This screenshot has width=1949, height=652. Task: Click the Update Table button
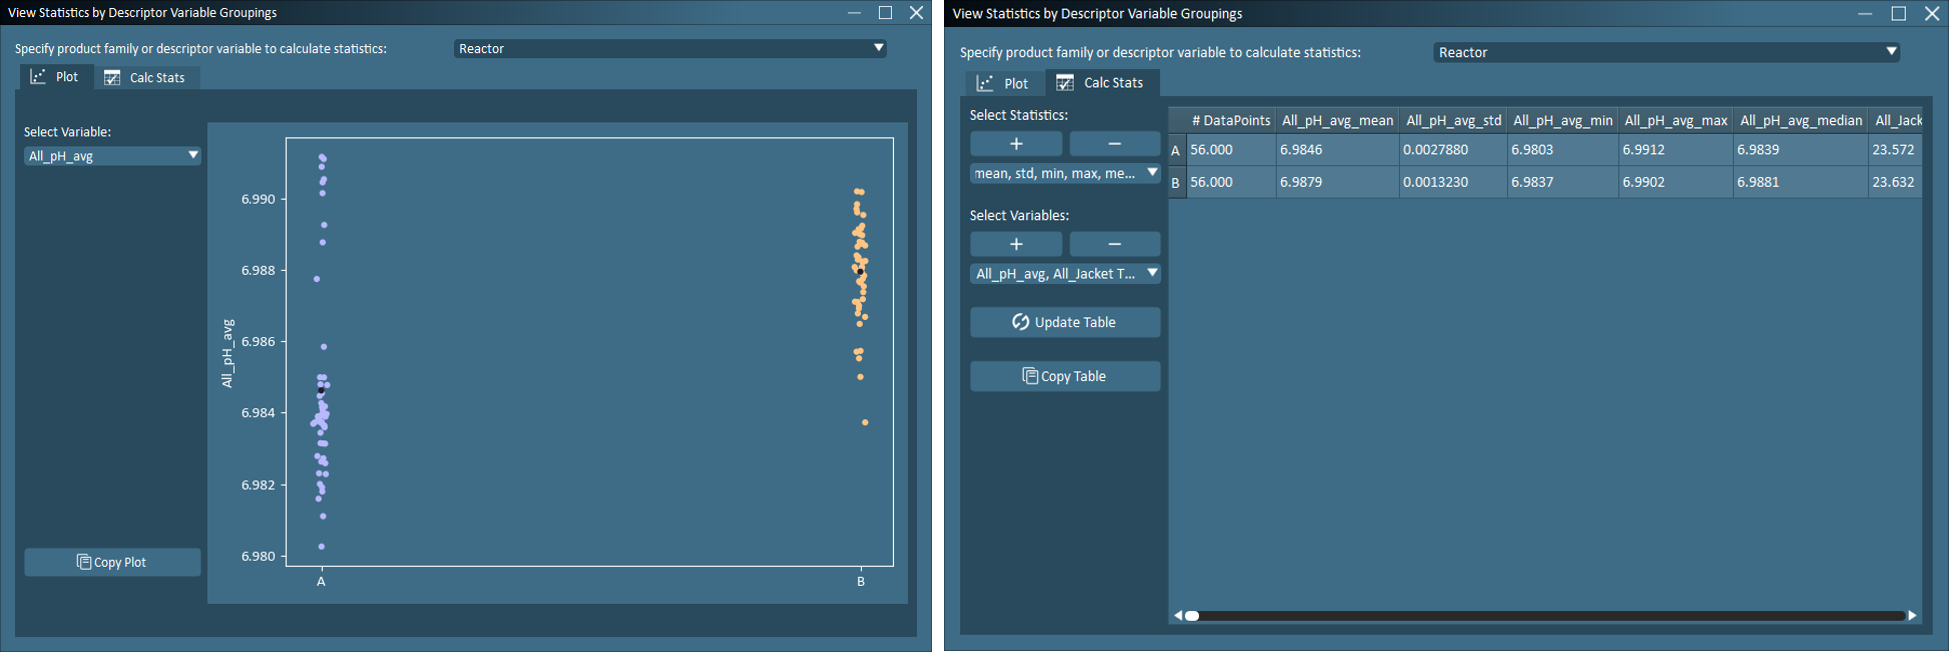point(1064,322)
